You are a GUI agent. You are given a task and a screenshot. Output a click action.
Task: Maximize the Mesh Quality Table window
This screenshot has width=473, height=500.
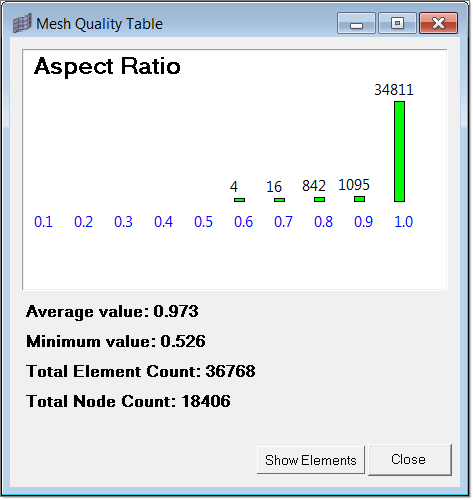point(397,23)
